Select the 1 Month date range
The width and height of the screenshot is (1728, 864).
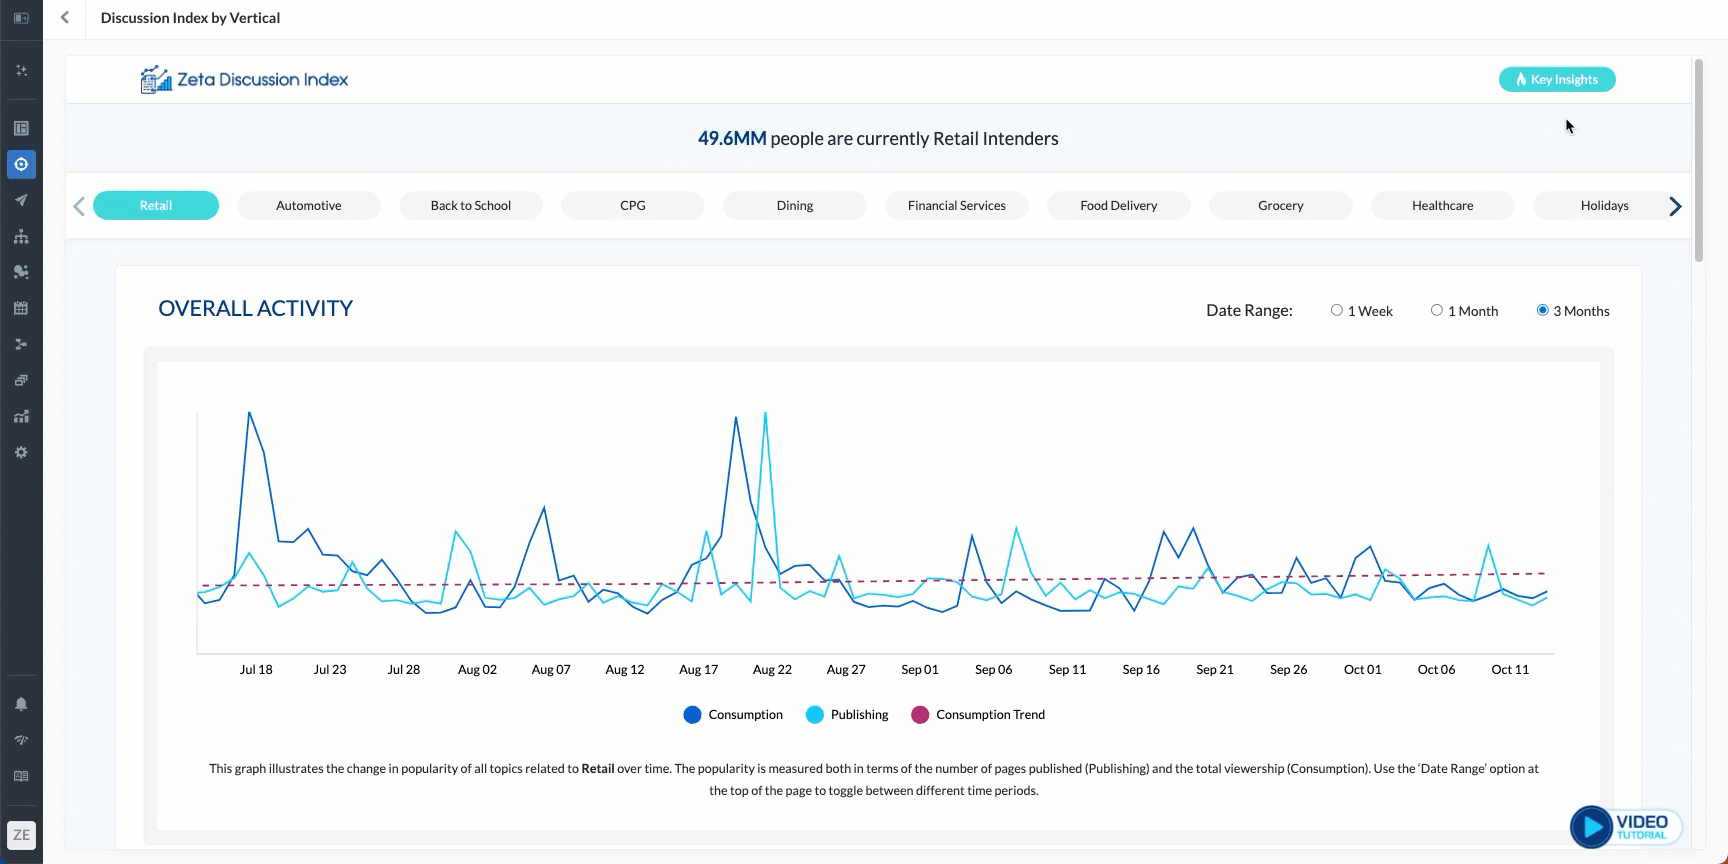pos(1437,311)
